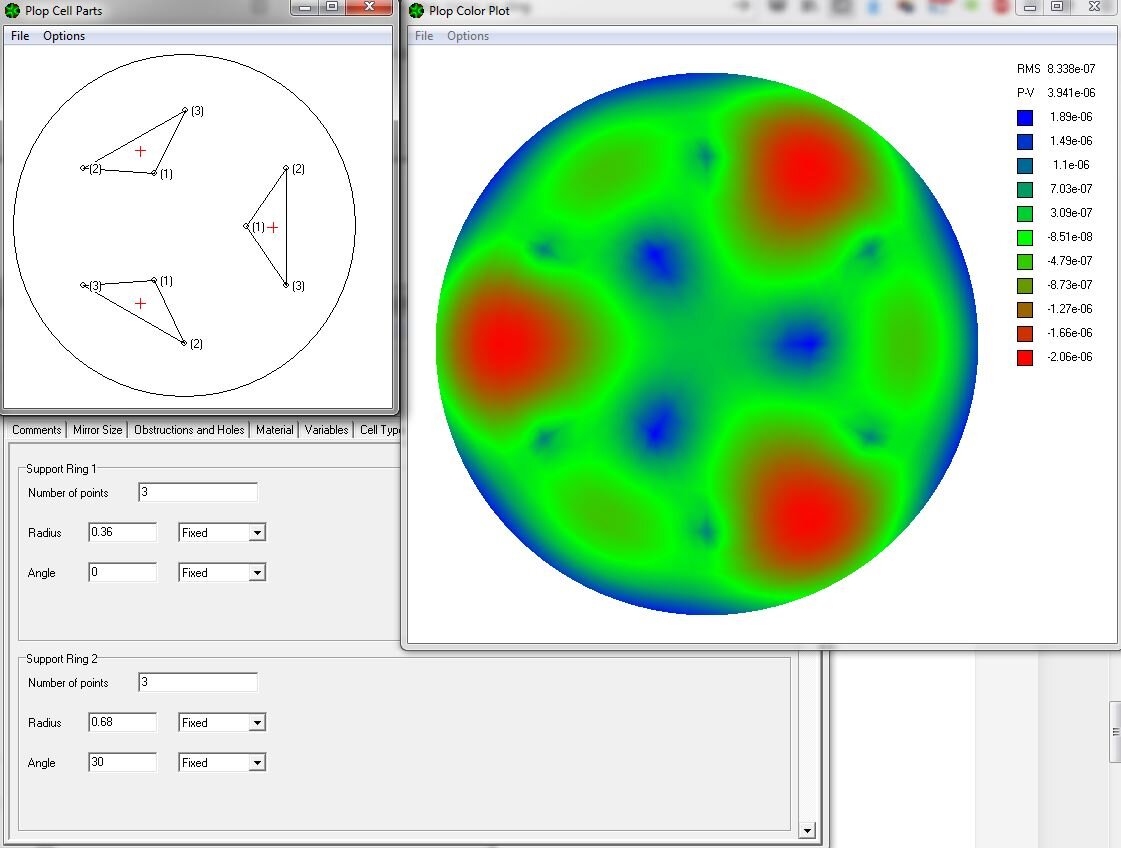
Task: Click Support Ring 1 Angle field showing 0
Action: click(x=122, y=572)
